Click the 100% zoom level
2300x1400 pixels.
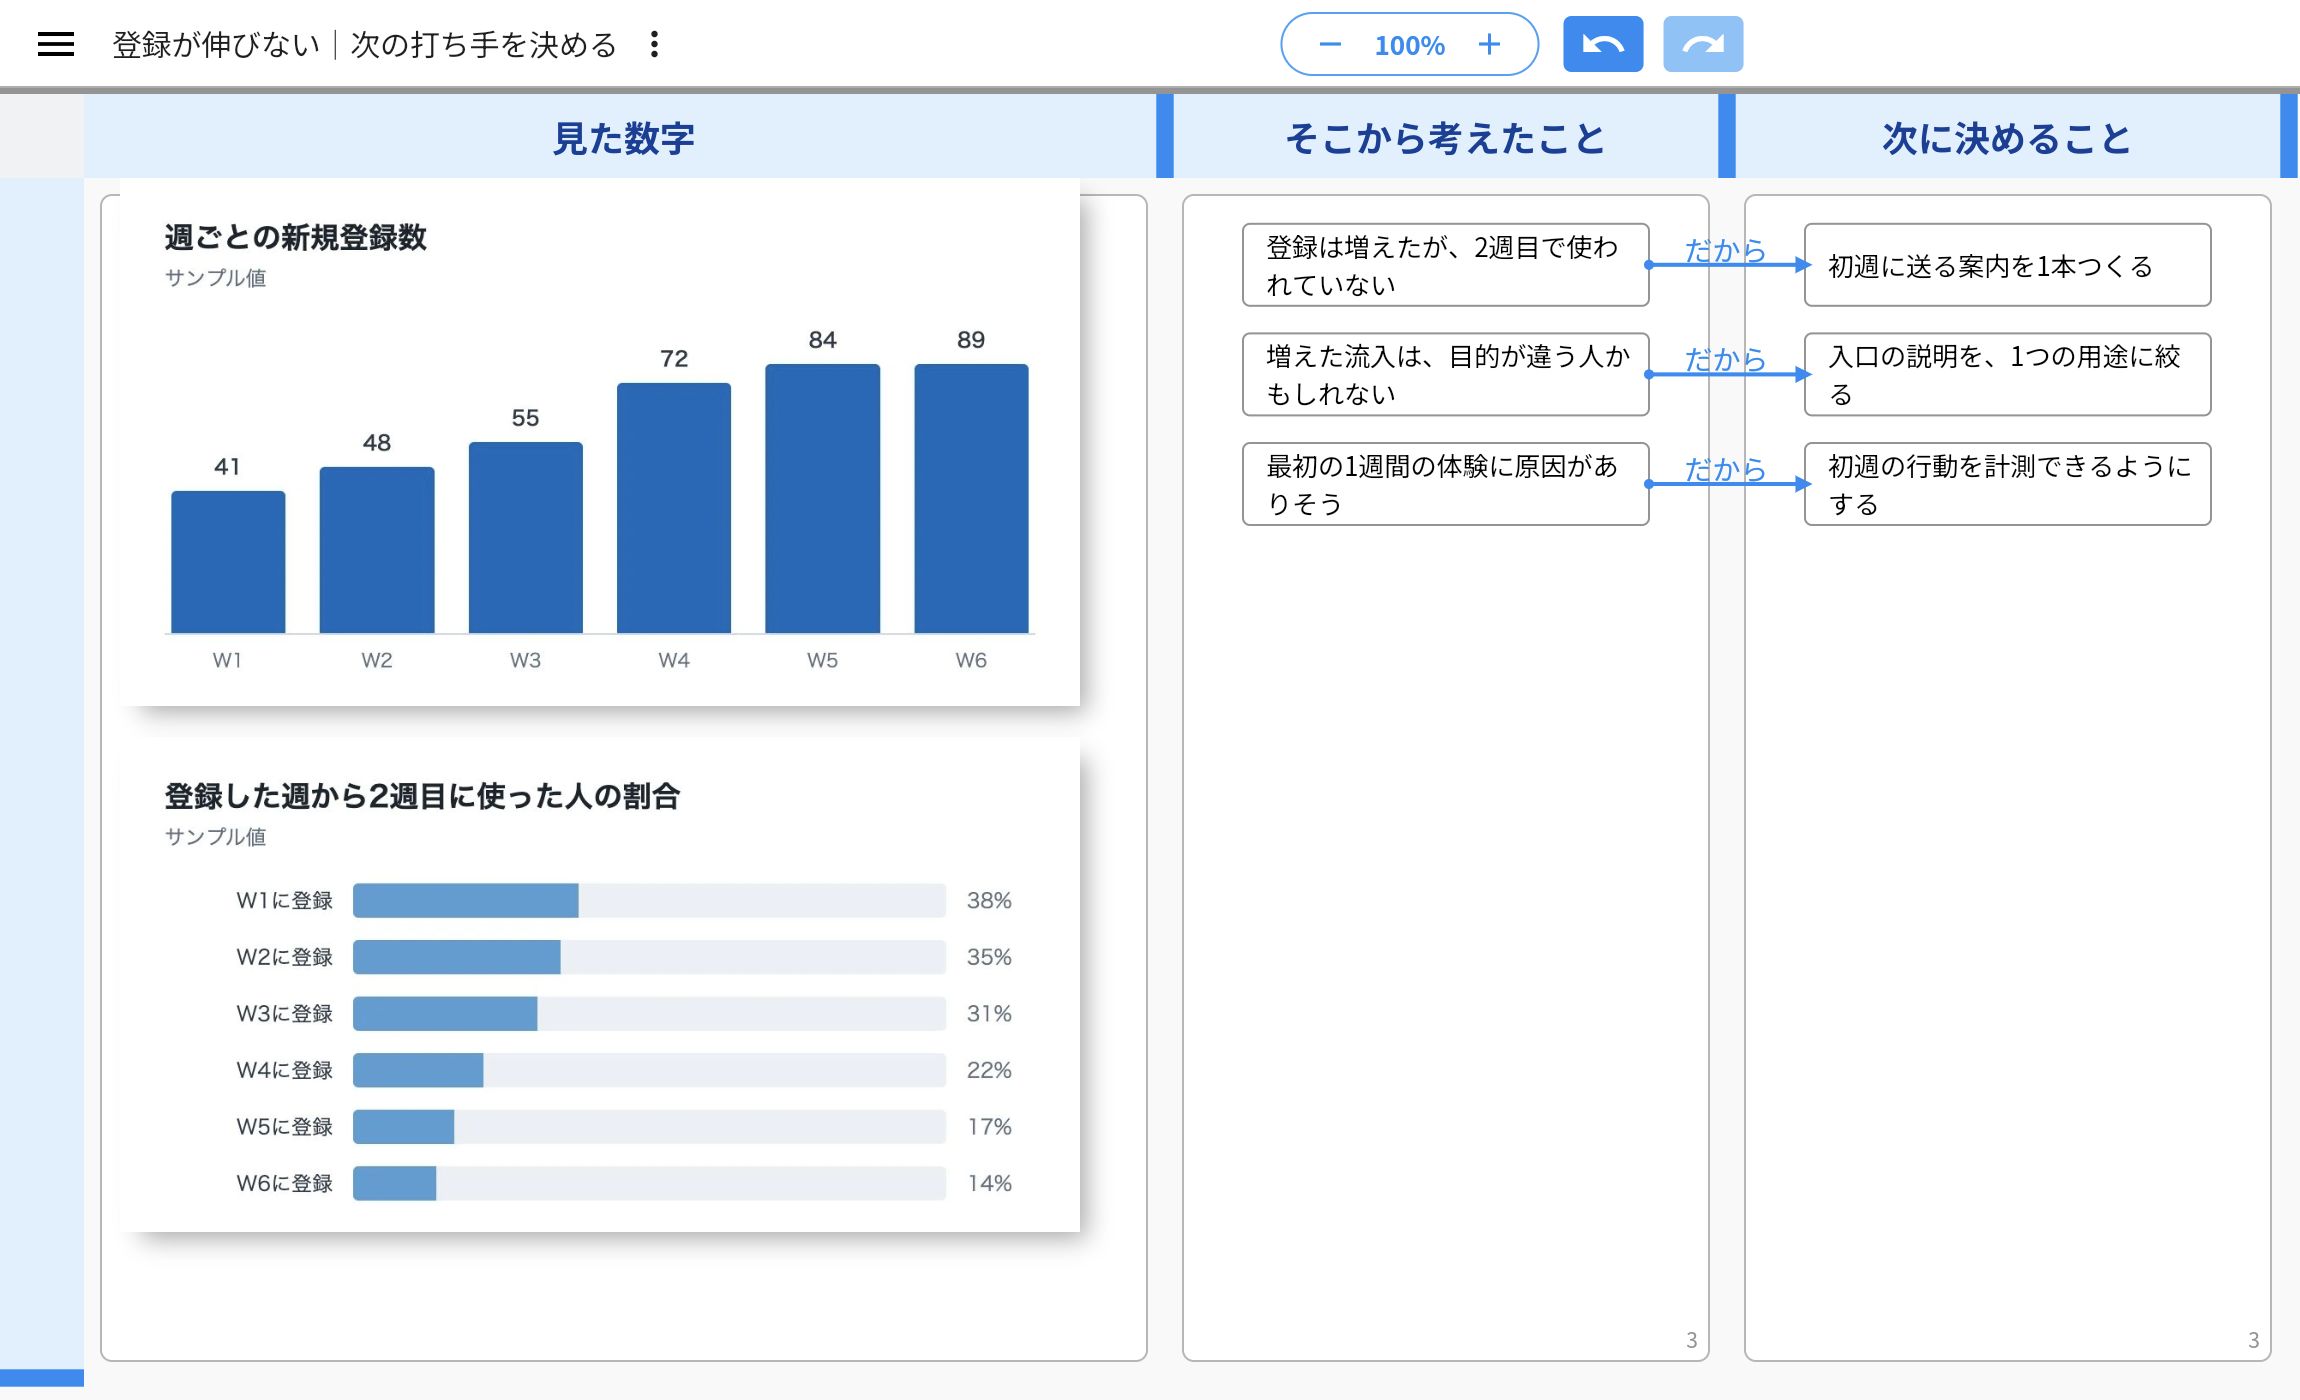(1409, 45)
